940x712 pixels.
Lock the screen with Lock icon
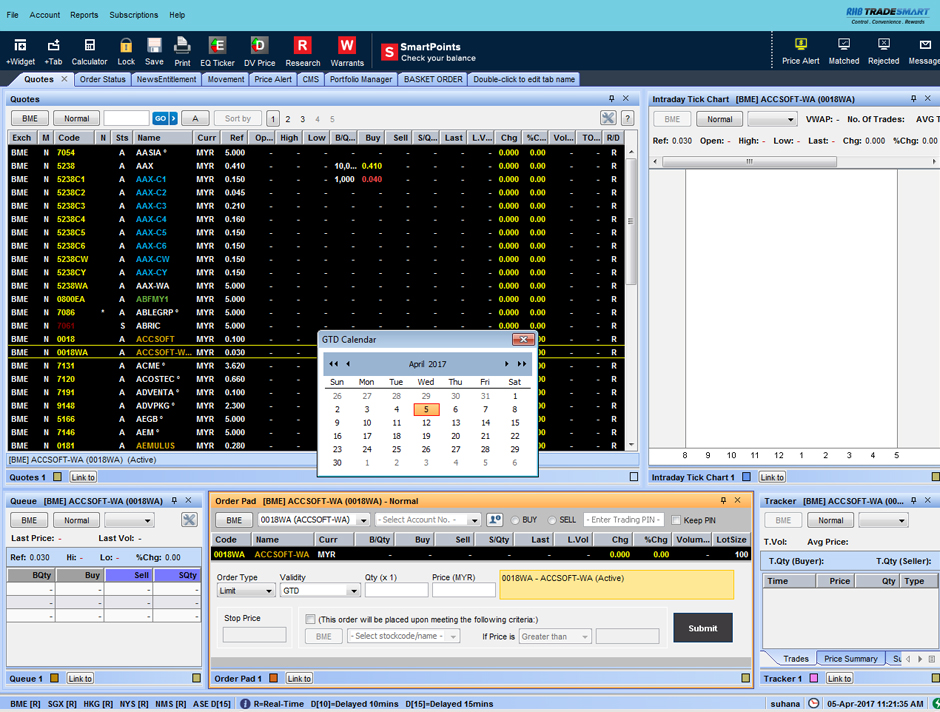[126, 52]
